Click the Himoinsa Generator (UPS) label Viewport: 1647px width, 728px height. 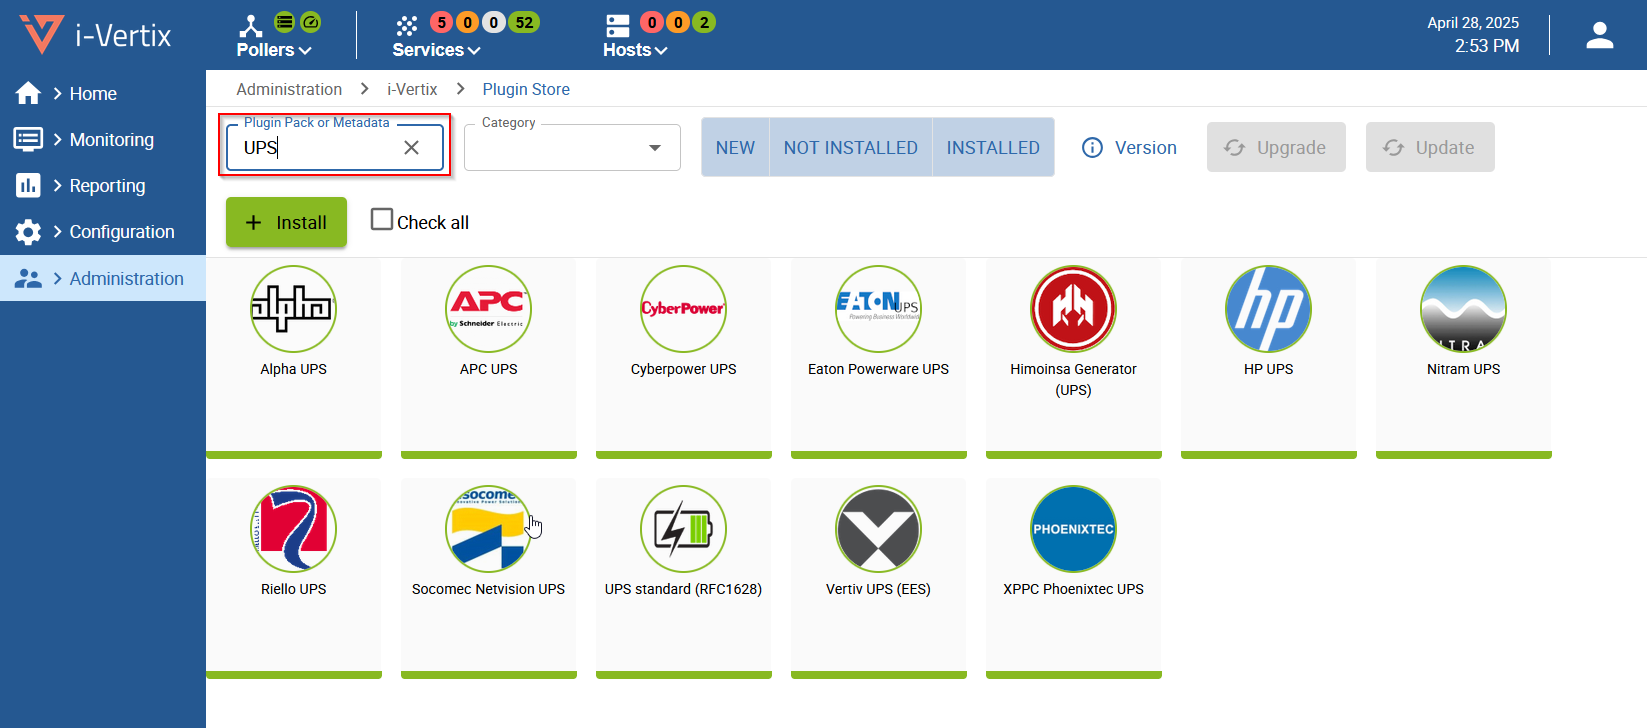[x=1073, y=379]
